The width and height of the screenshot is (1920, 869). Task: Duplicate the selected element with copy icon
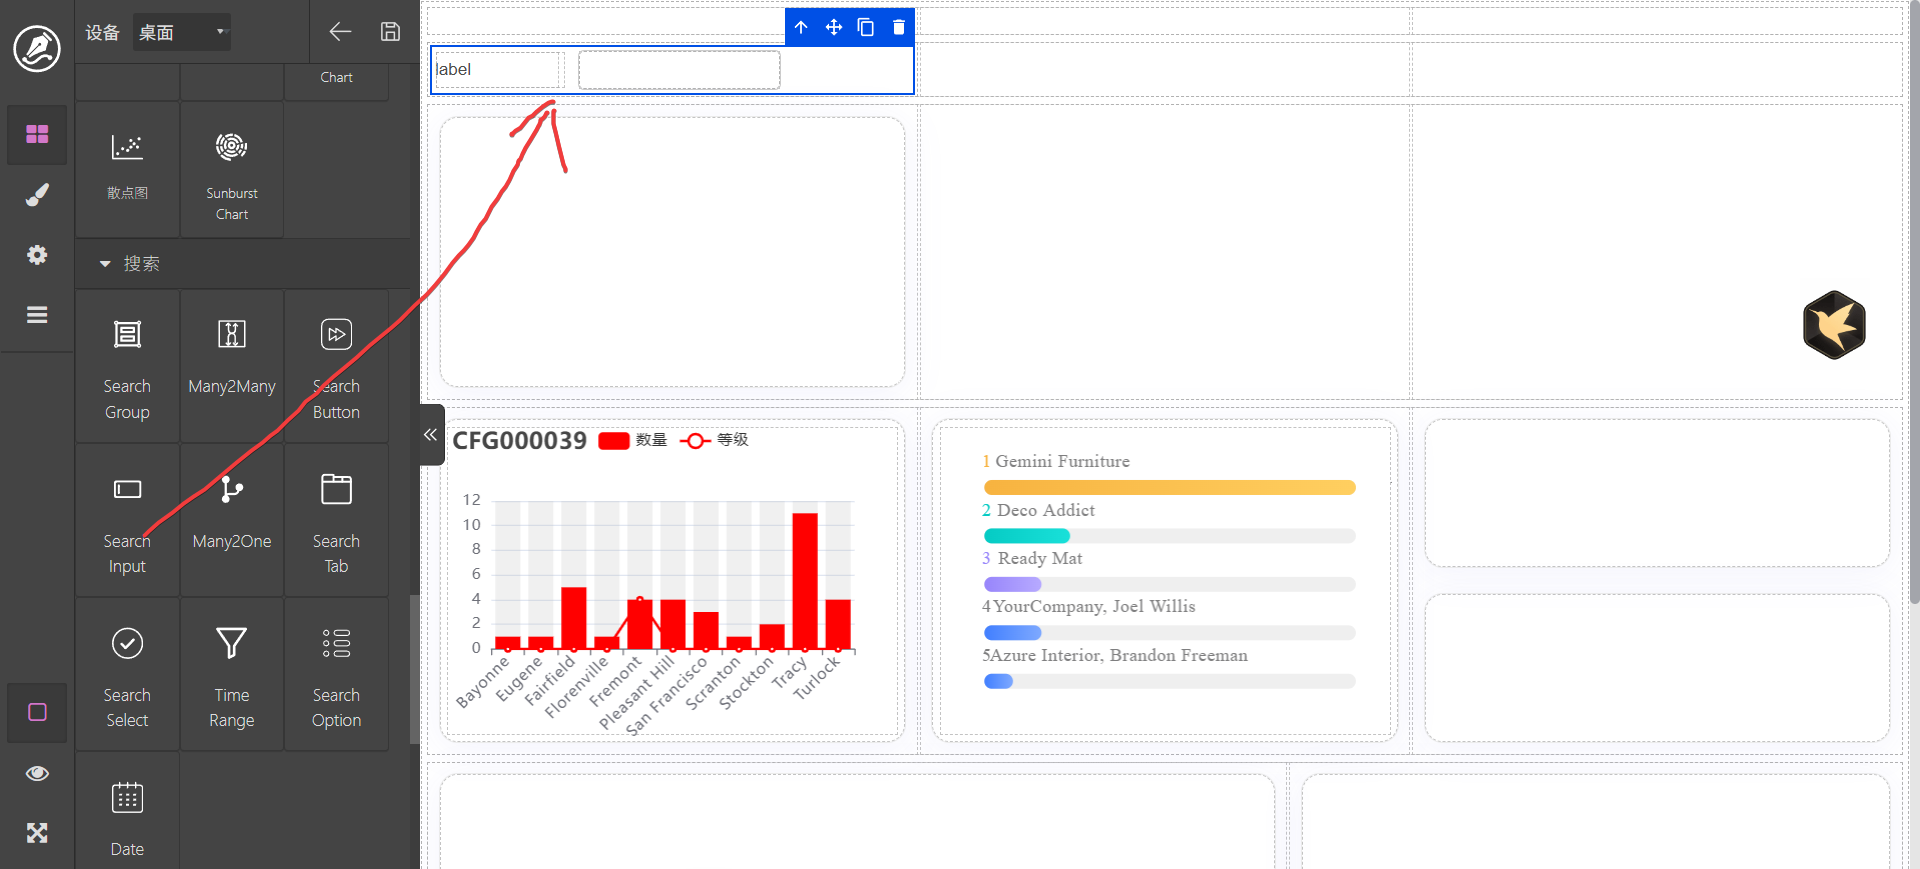click(x=866, y=28)
